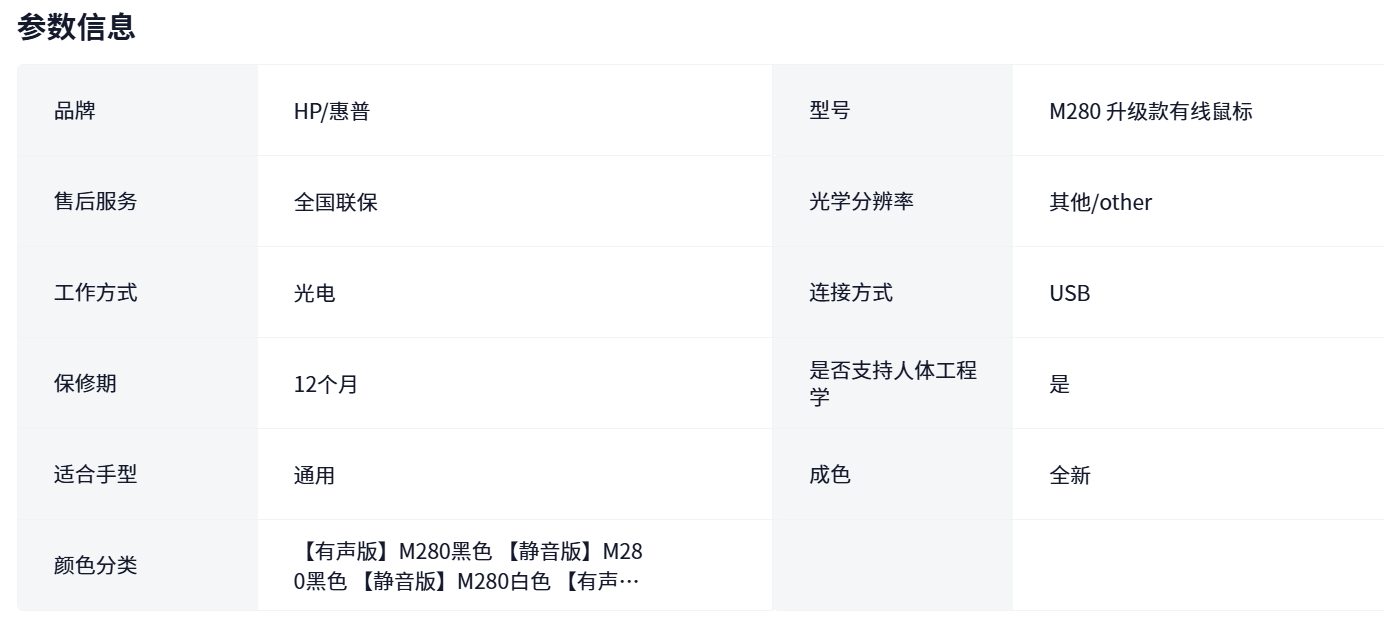Select the 颜色分类 label

pyautogui.click(x=95, y=566)
